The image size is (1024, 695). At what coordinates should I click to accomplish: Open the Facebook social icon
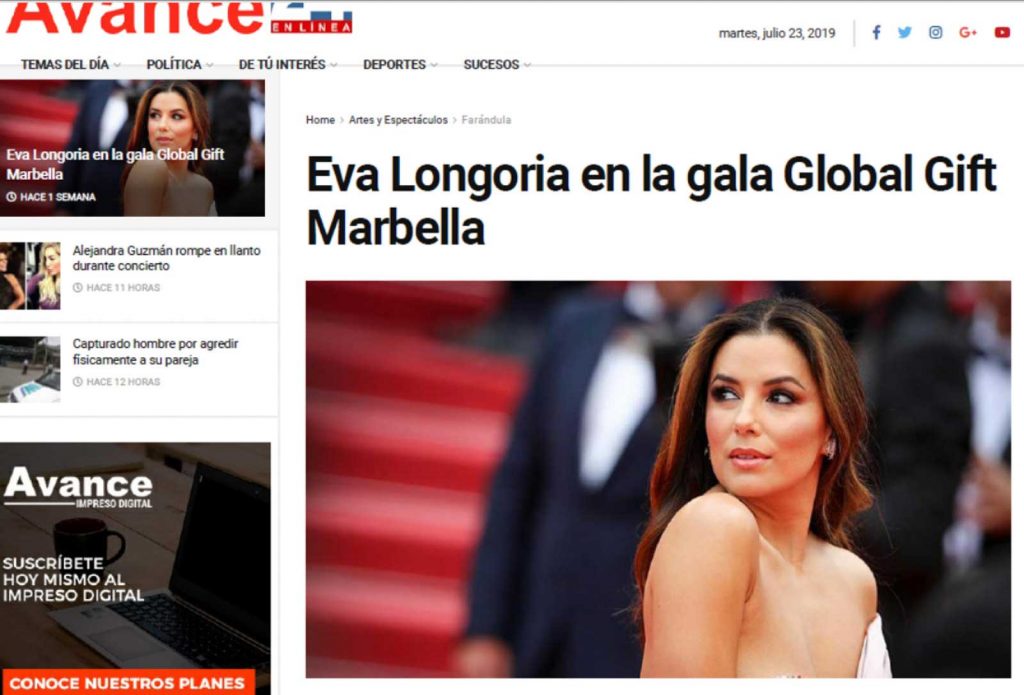pyautogui.click(x=876, y=33)
